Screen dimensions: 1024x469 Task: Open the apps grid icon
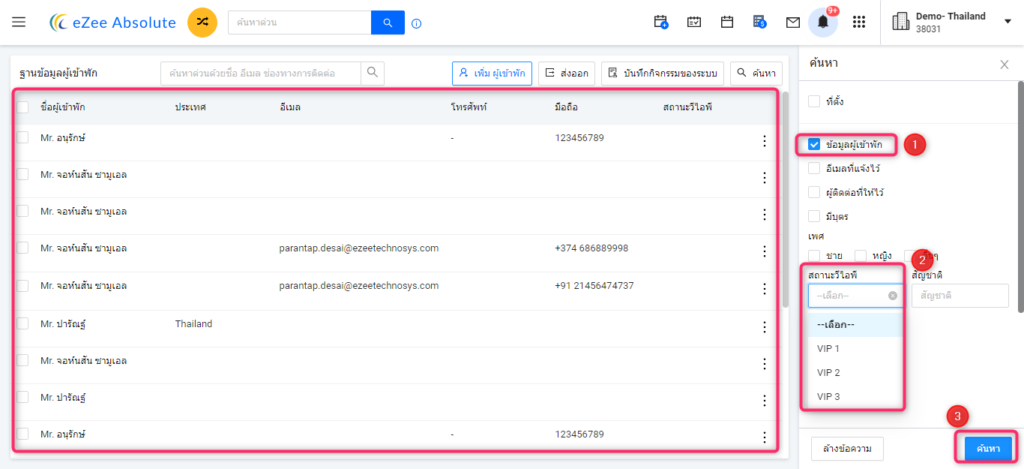point(859,22)
